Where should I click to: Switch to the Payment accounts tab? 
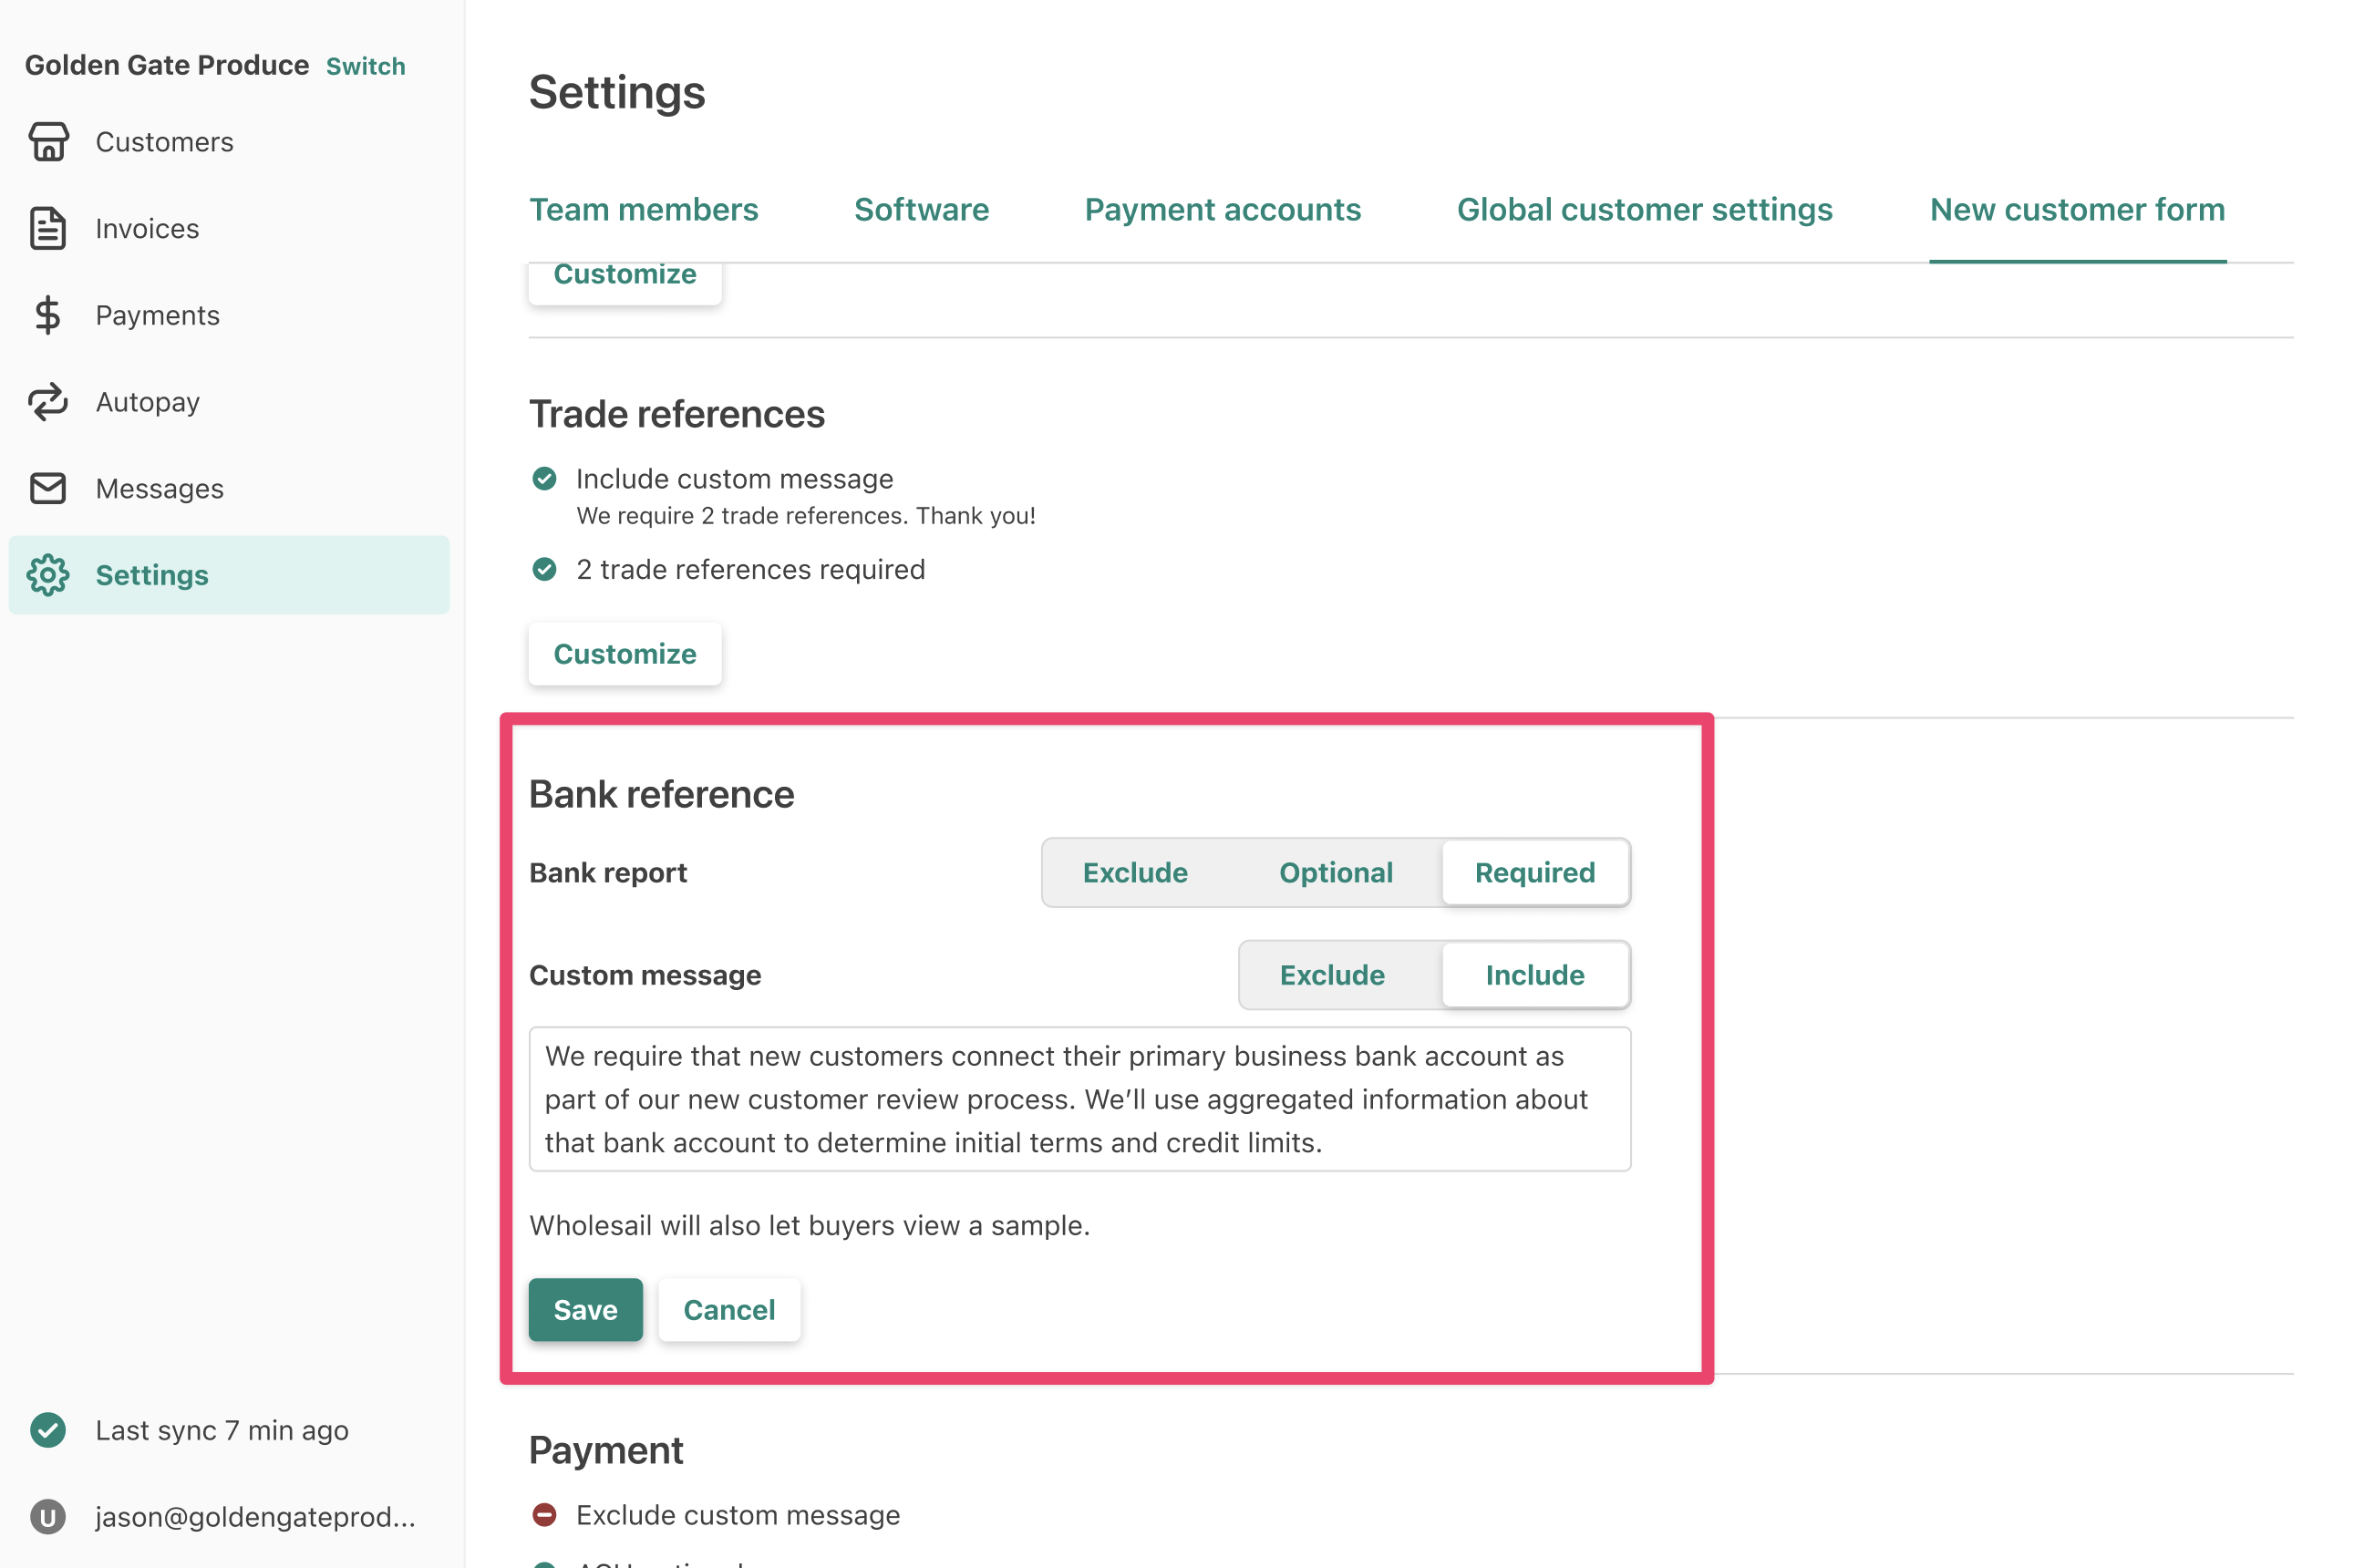coord(1222,209)
